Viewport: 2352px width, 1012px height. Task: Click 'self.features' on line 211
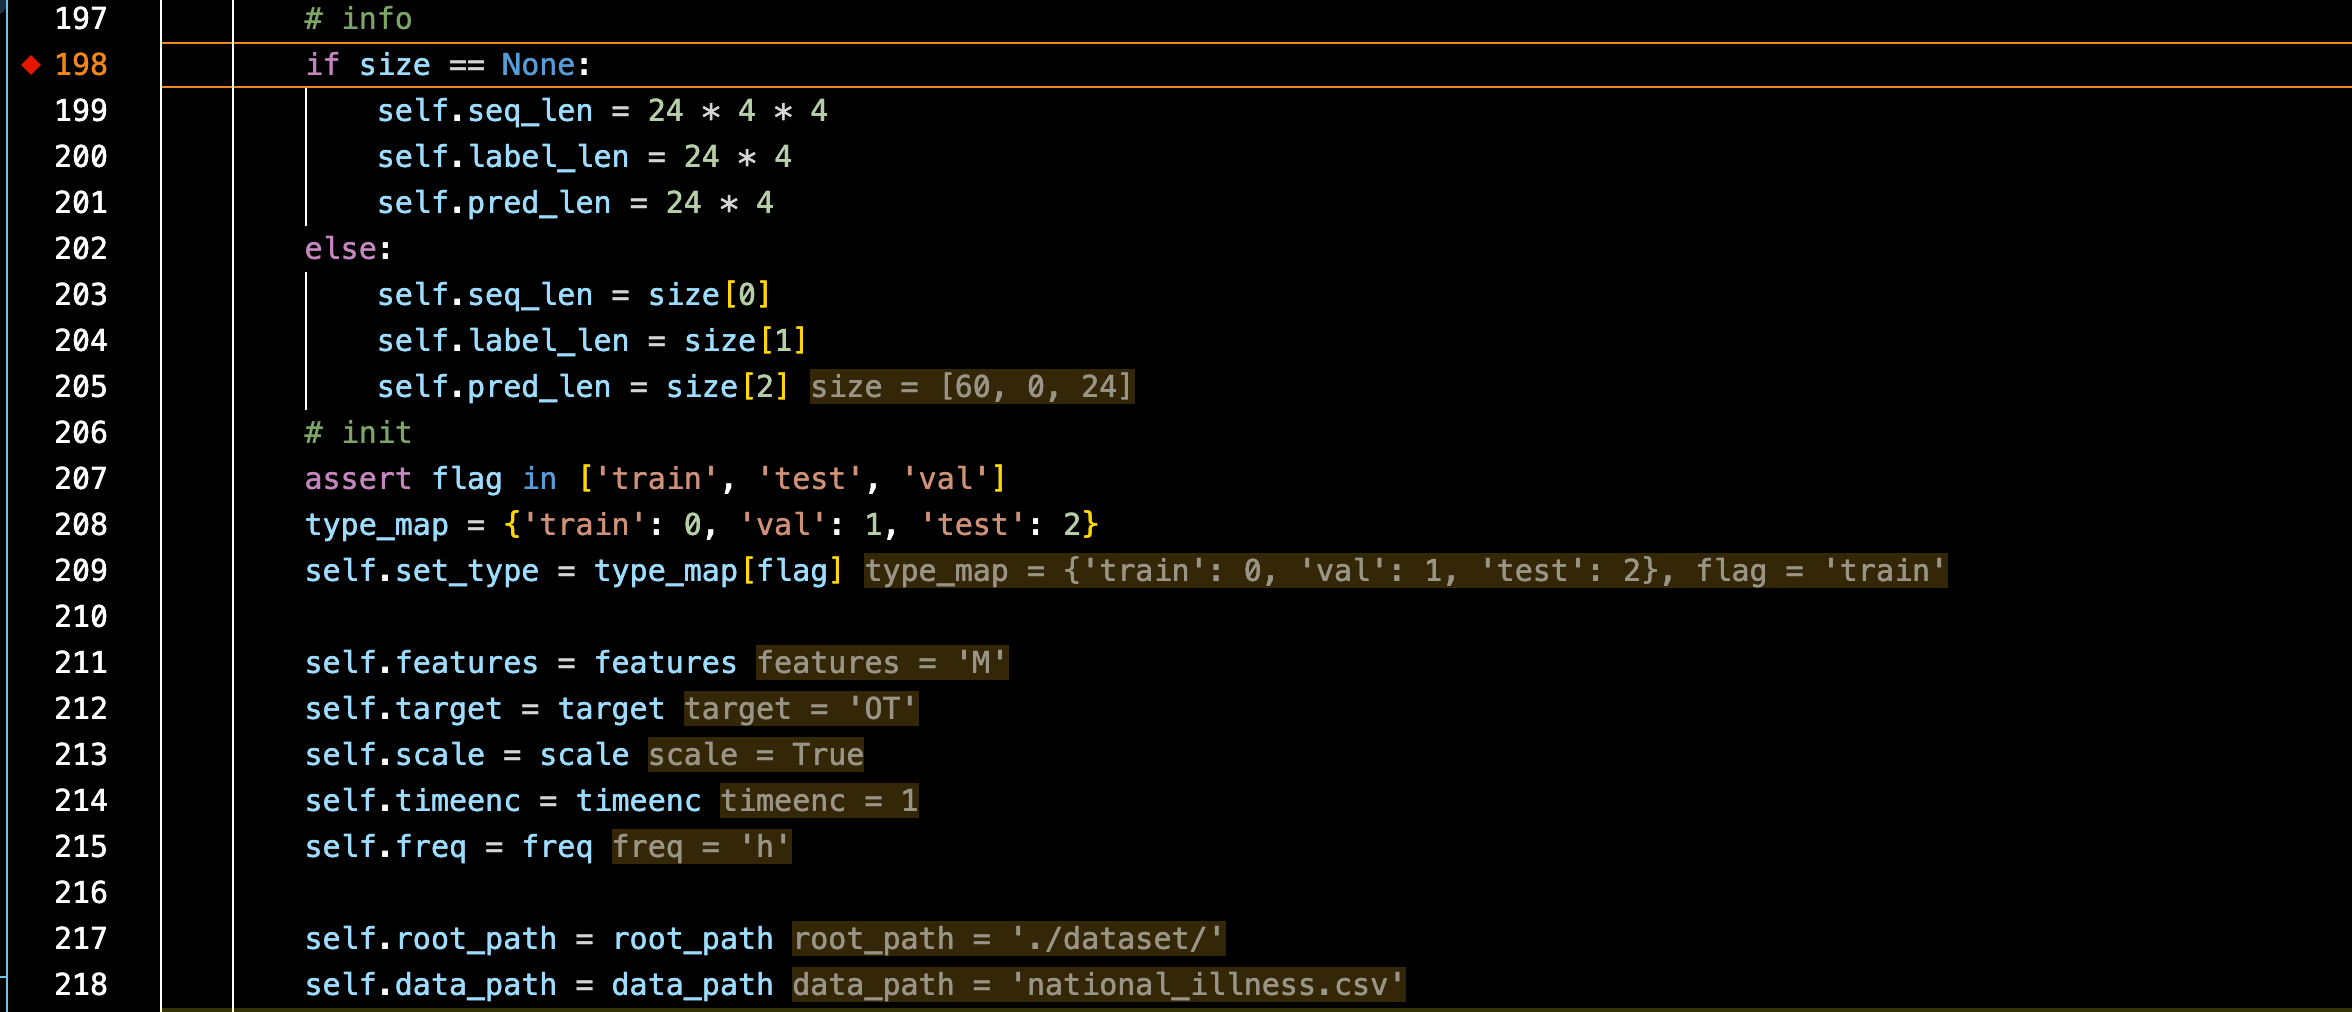pos(421,663)
